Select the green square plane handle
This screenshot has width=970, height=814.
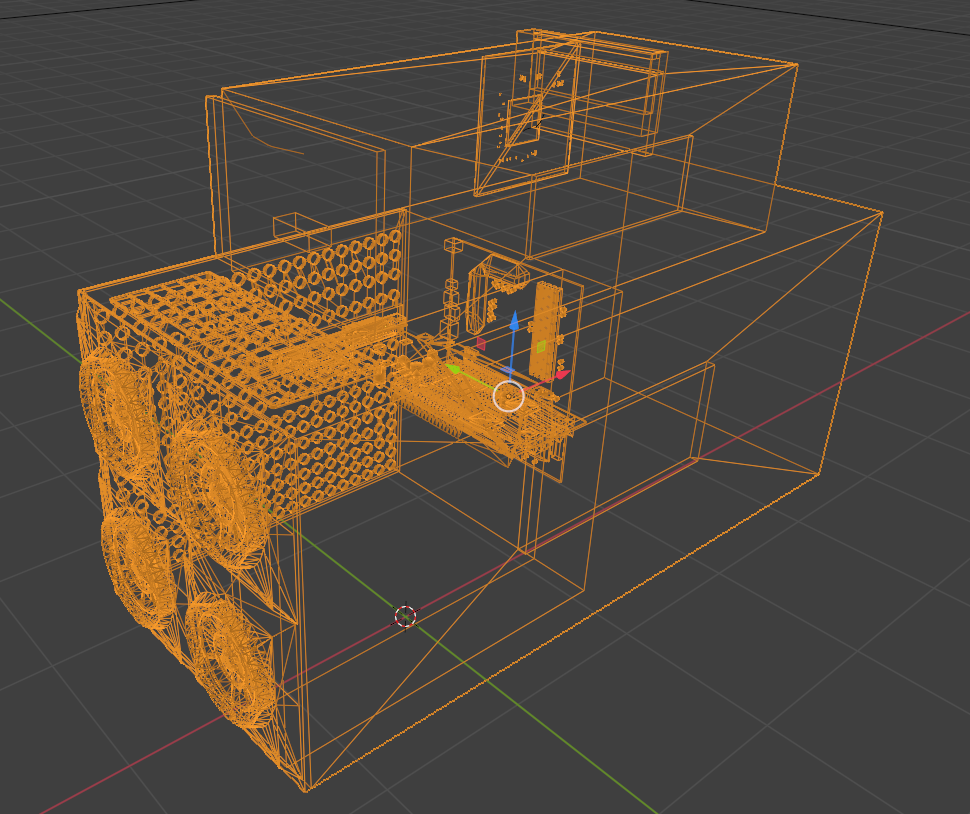(x=542, y=346)
